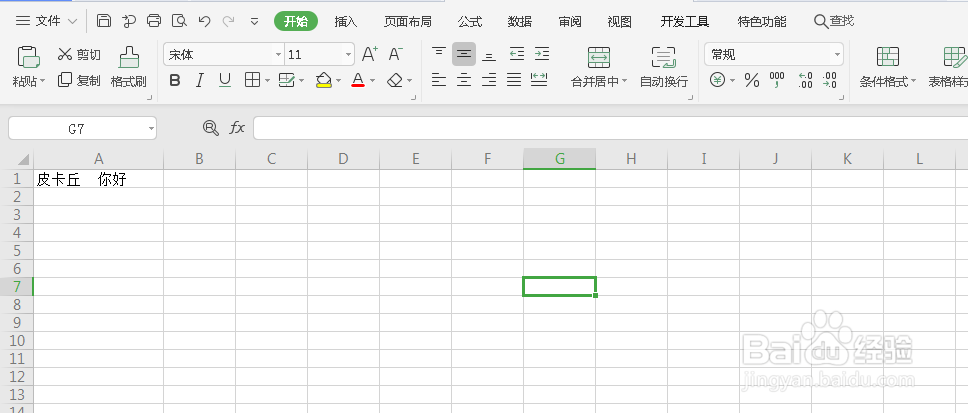
Task: Toggle Underline formatting
Action: pos(225,80)
